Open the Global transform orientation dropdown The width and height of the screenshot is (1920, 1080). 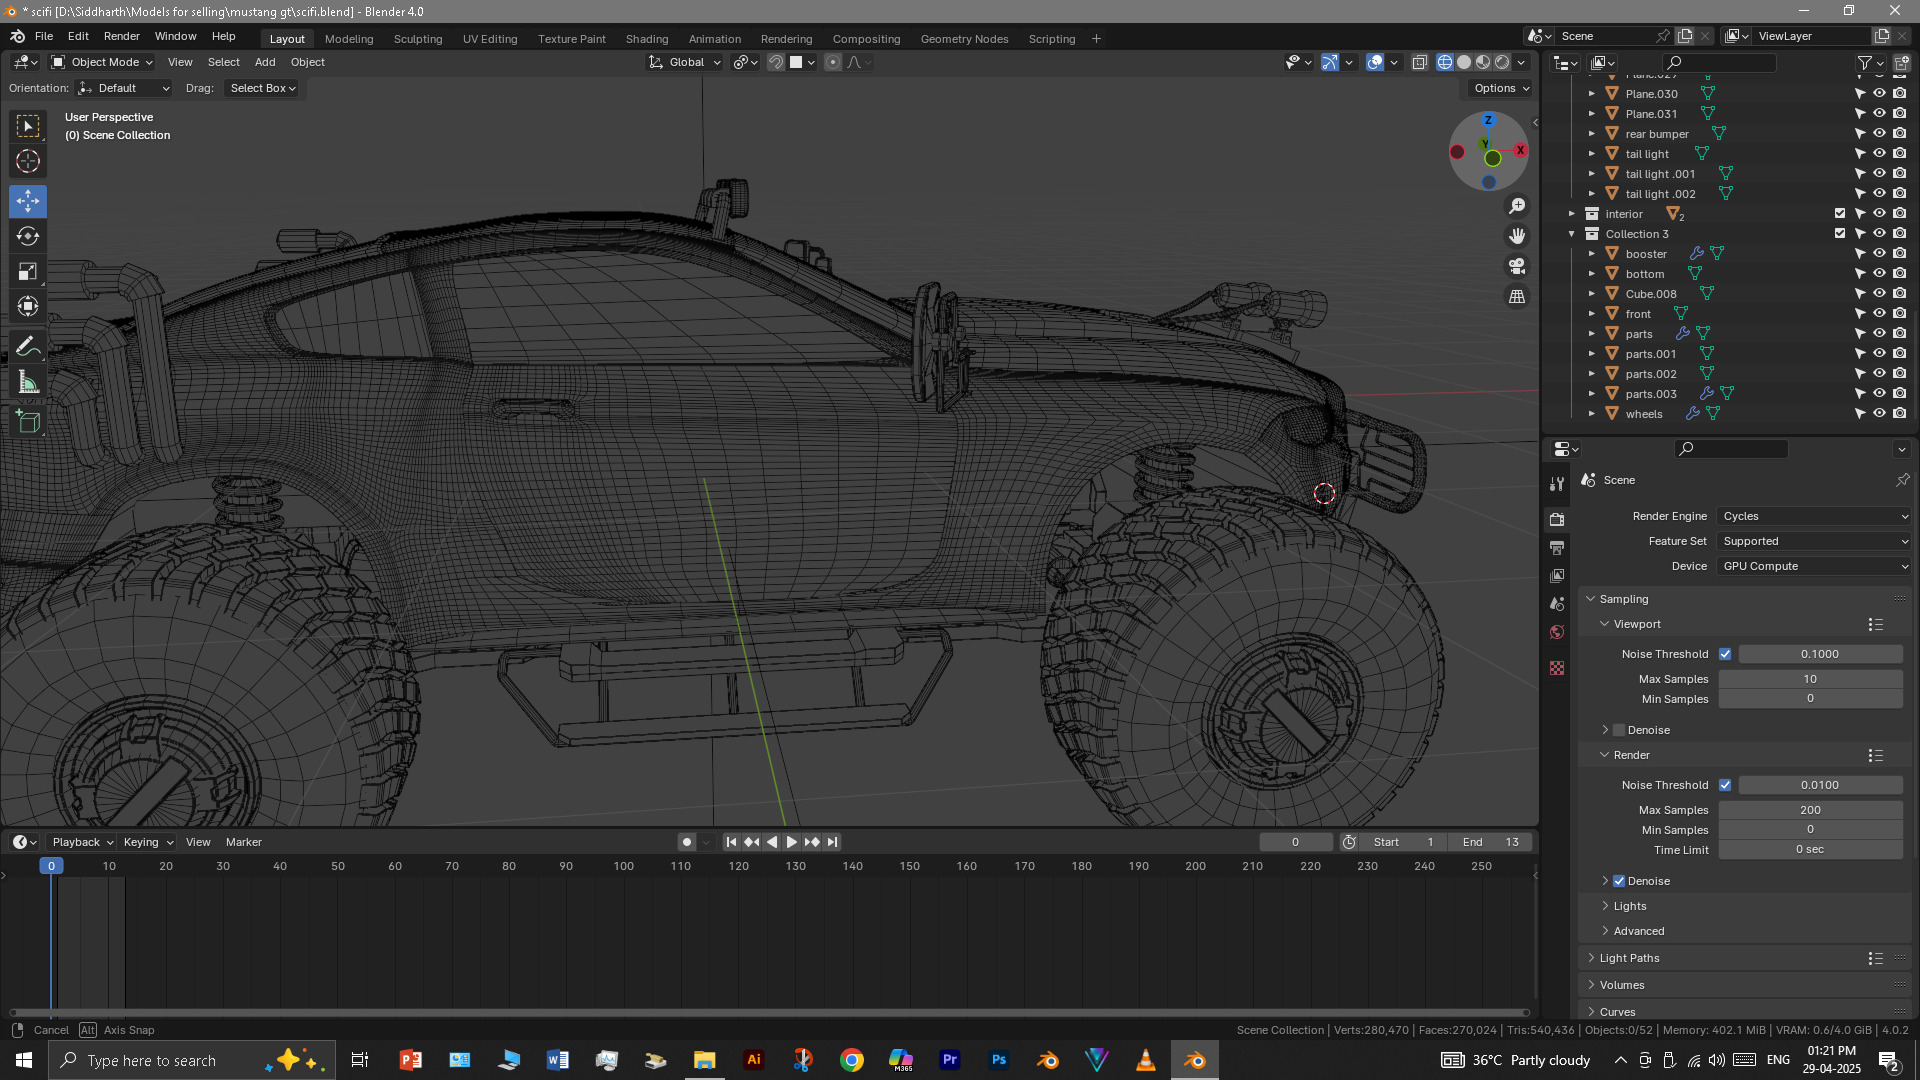(685, 62)
